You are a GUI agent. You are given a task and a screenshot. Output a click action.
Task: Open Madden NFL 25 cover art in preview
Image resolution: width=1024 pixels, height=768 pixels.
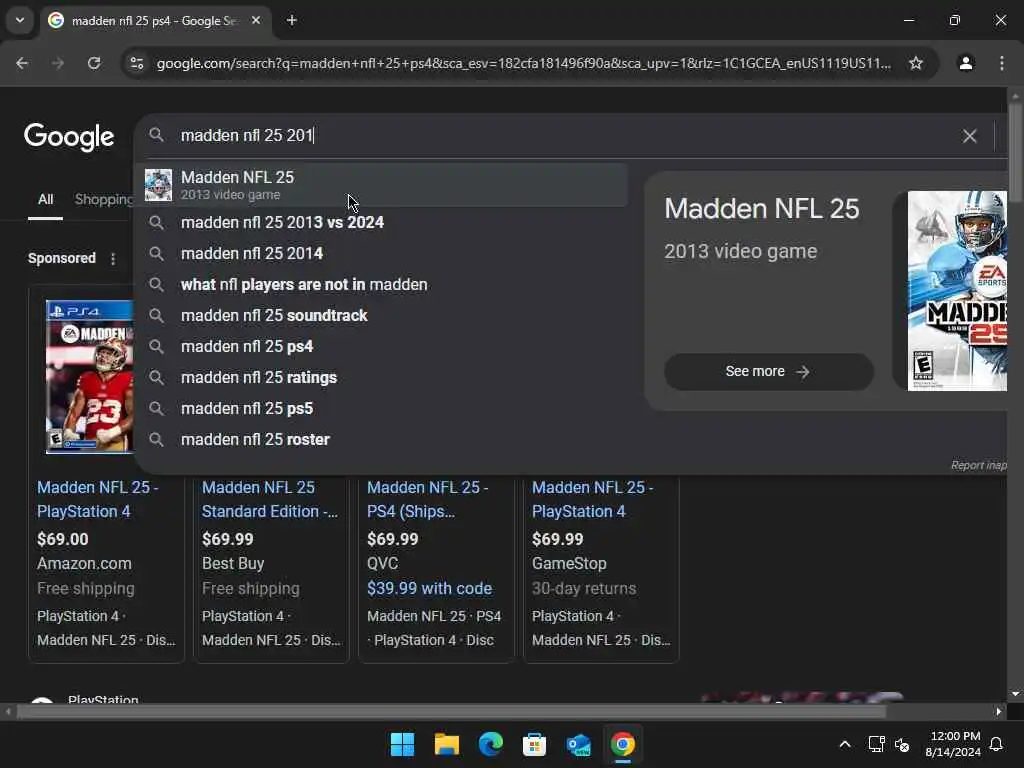(957, 291)
